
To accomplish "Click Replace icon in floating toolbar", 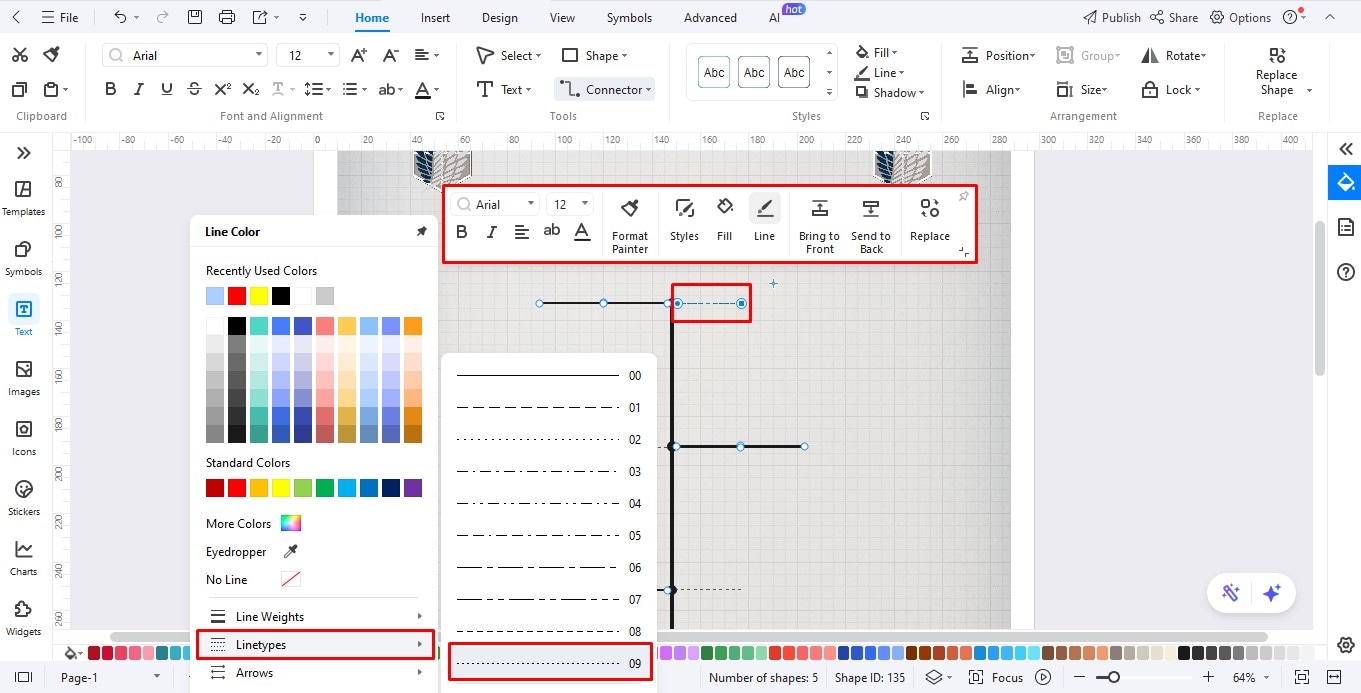I will pos(930,219).
